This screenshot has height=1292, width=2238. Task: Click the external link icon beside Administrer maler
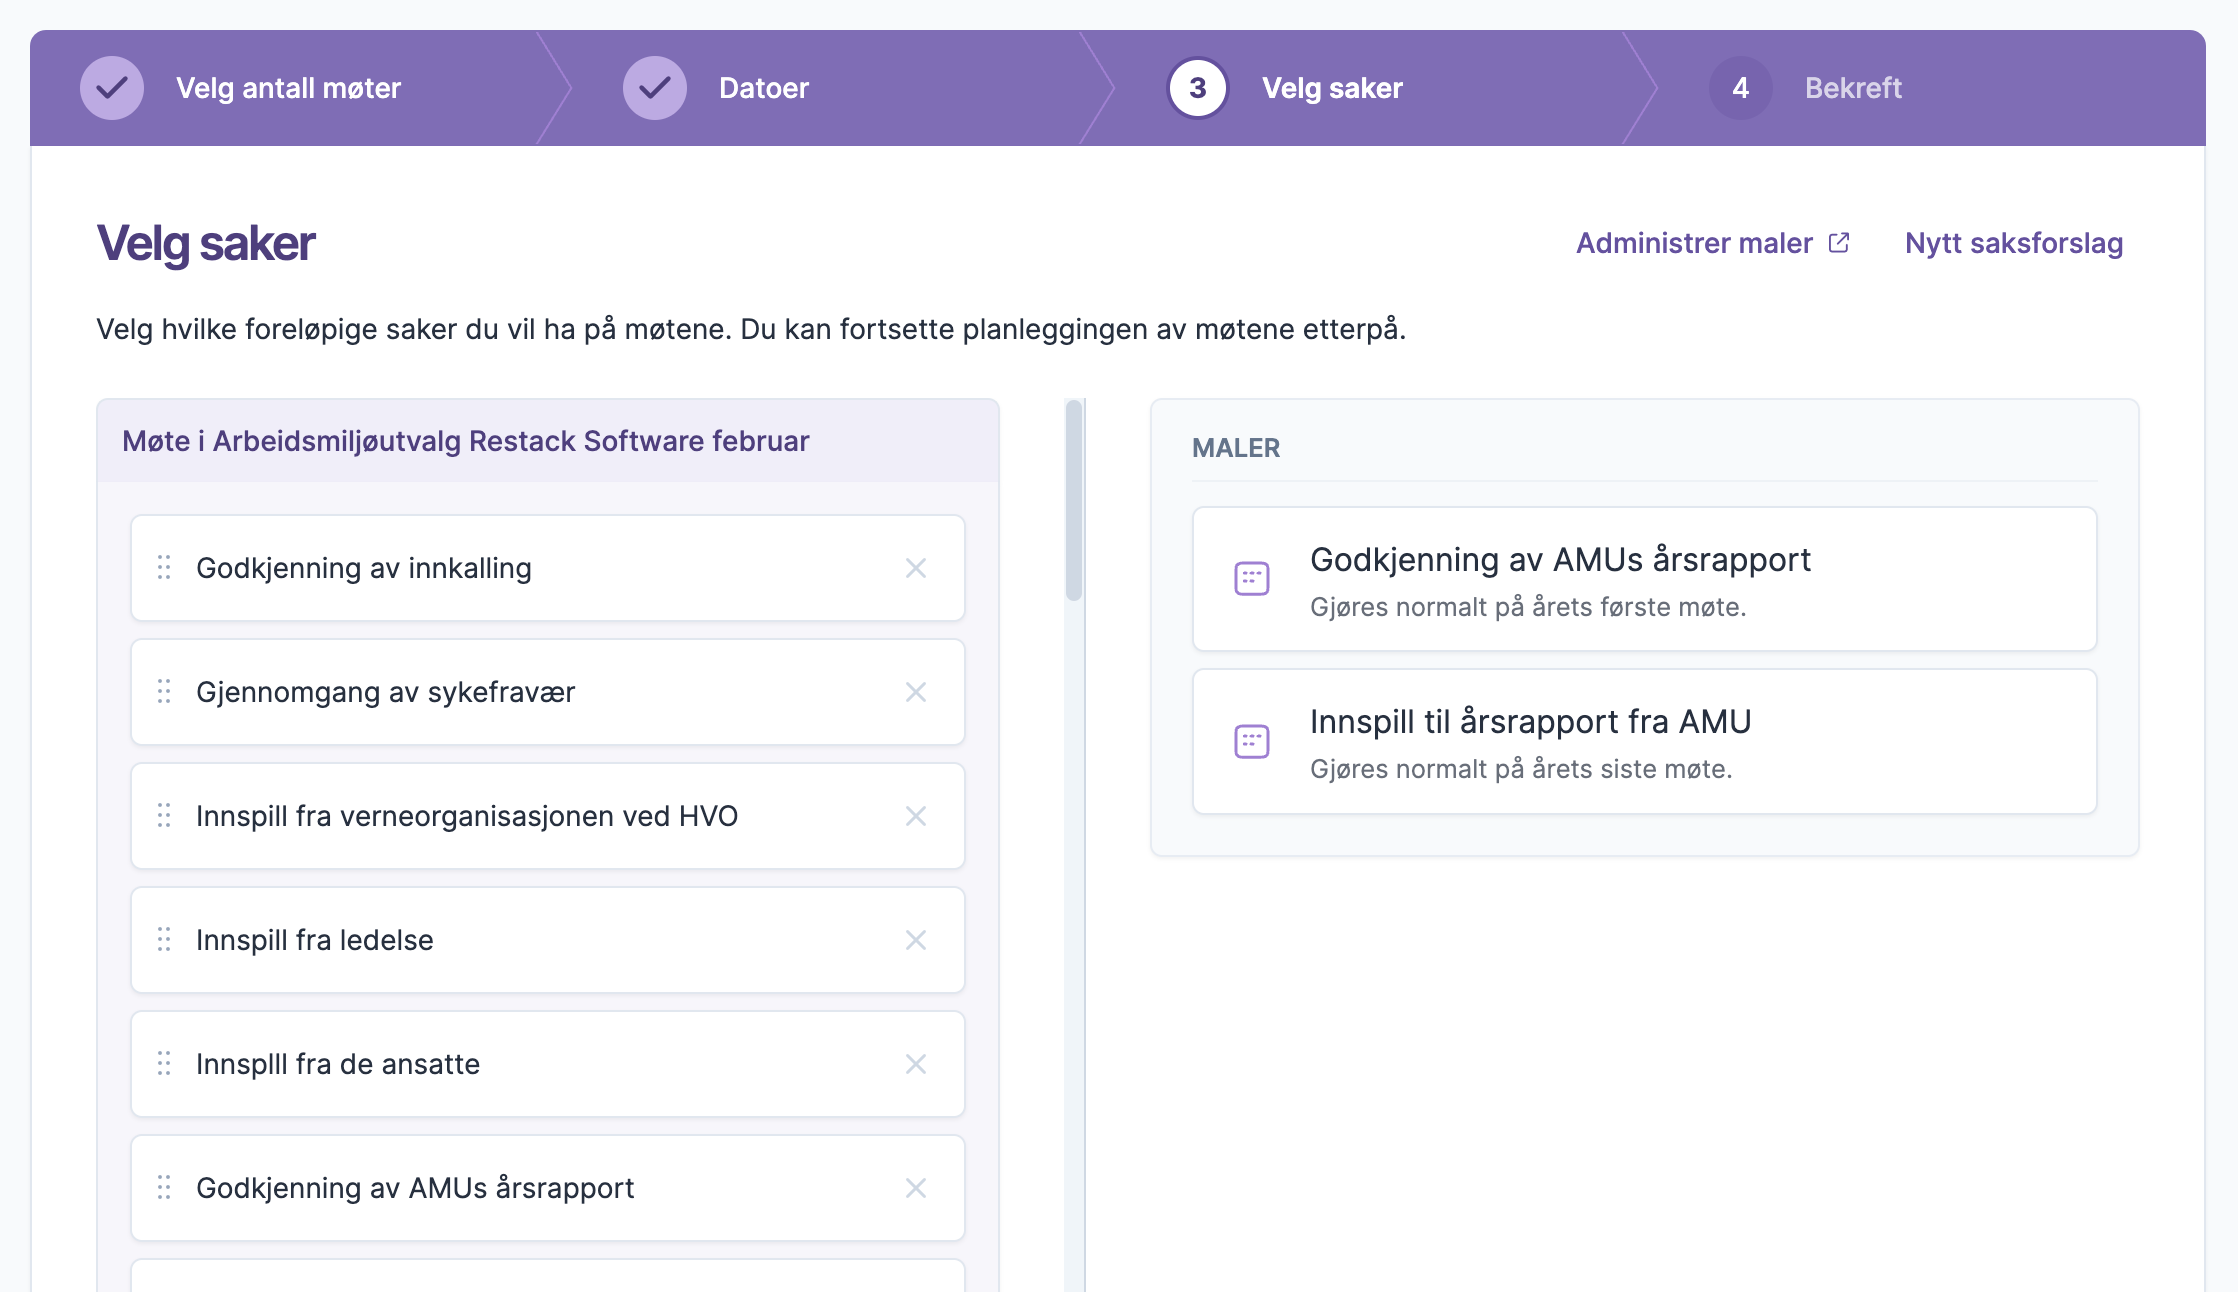1839,243
